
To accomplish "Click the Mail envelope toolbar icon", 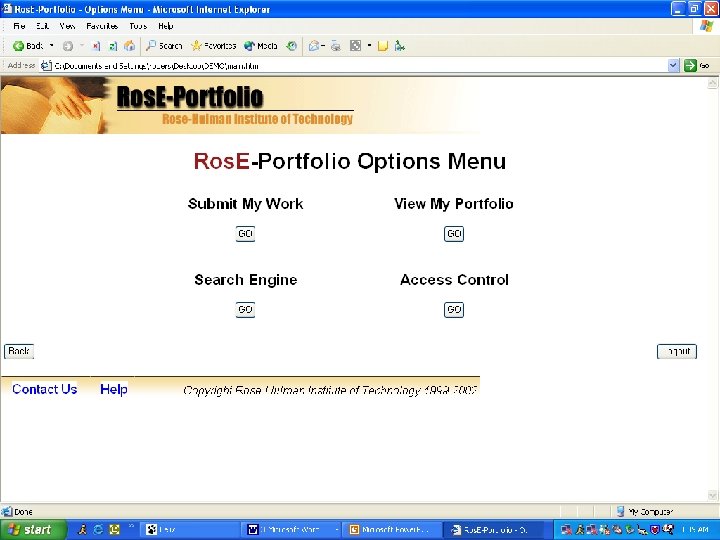I will pos(314,46).
